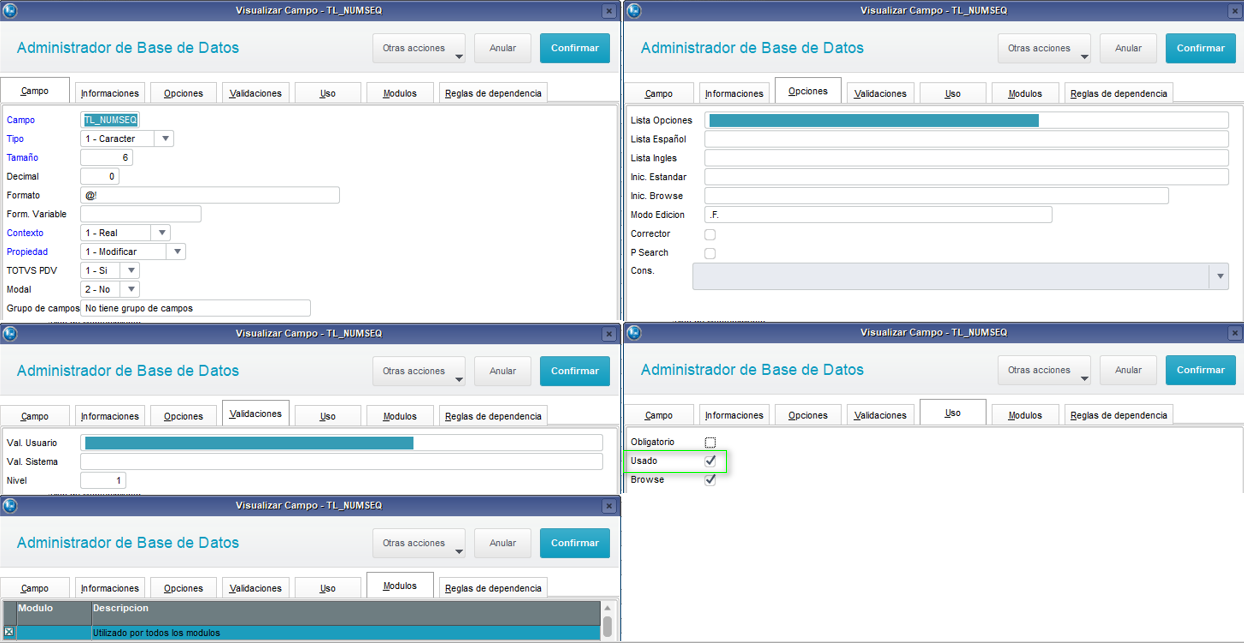Click Anular in the Campo-tab window

503,48
